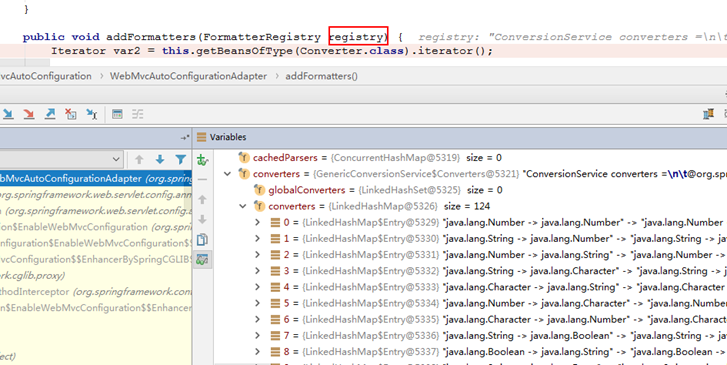Expand entry 5 Number to Character
This screenshot has height=365, width=727.
coord(258,303)
